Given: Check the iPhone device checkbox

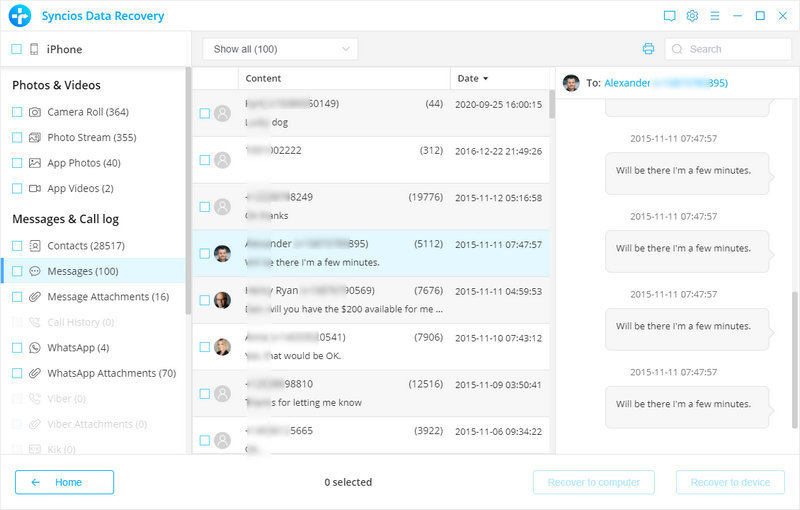Looking at the screenshot, I should click(16, 49).
